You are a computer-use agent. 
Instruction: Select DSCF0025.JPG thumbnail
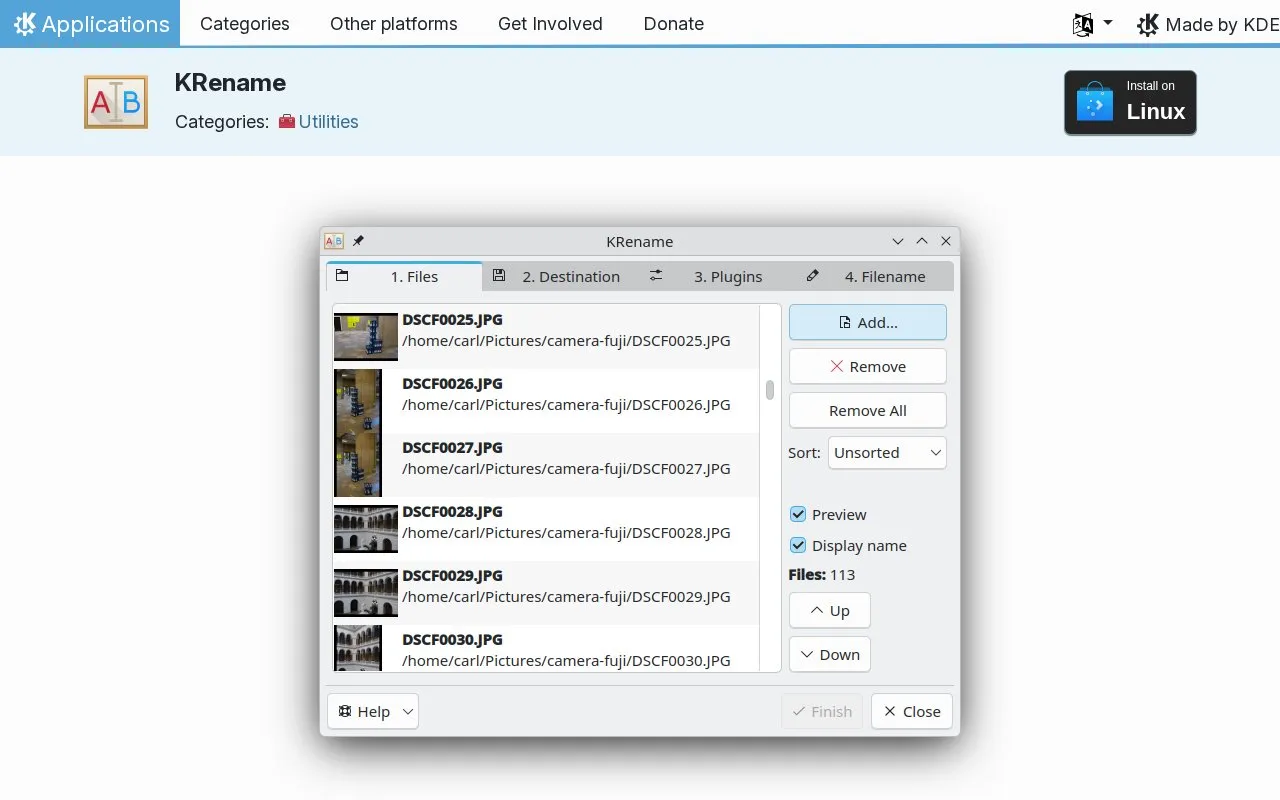click(x=366, y=337)
